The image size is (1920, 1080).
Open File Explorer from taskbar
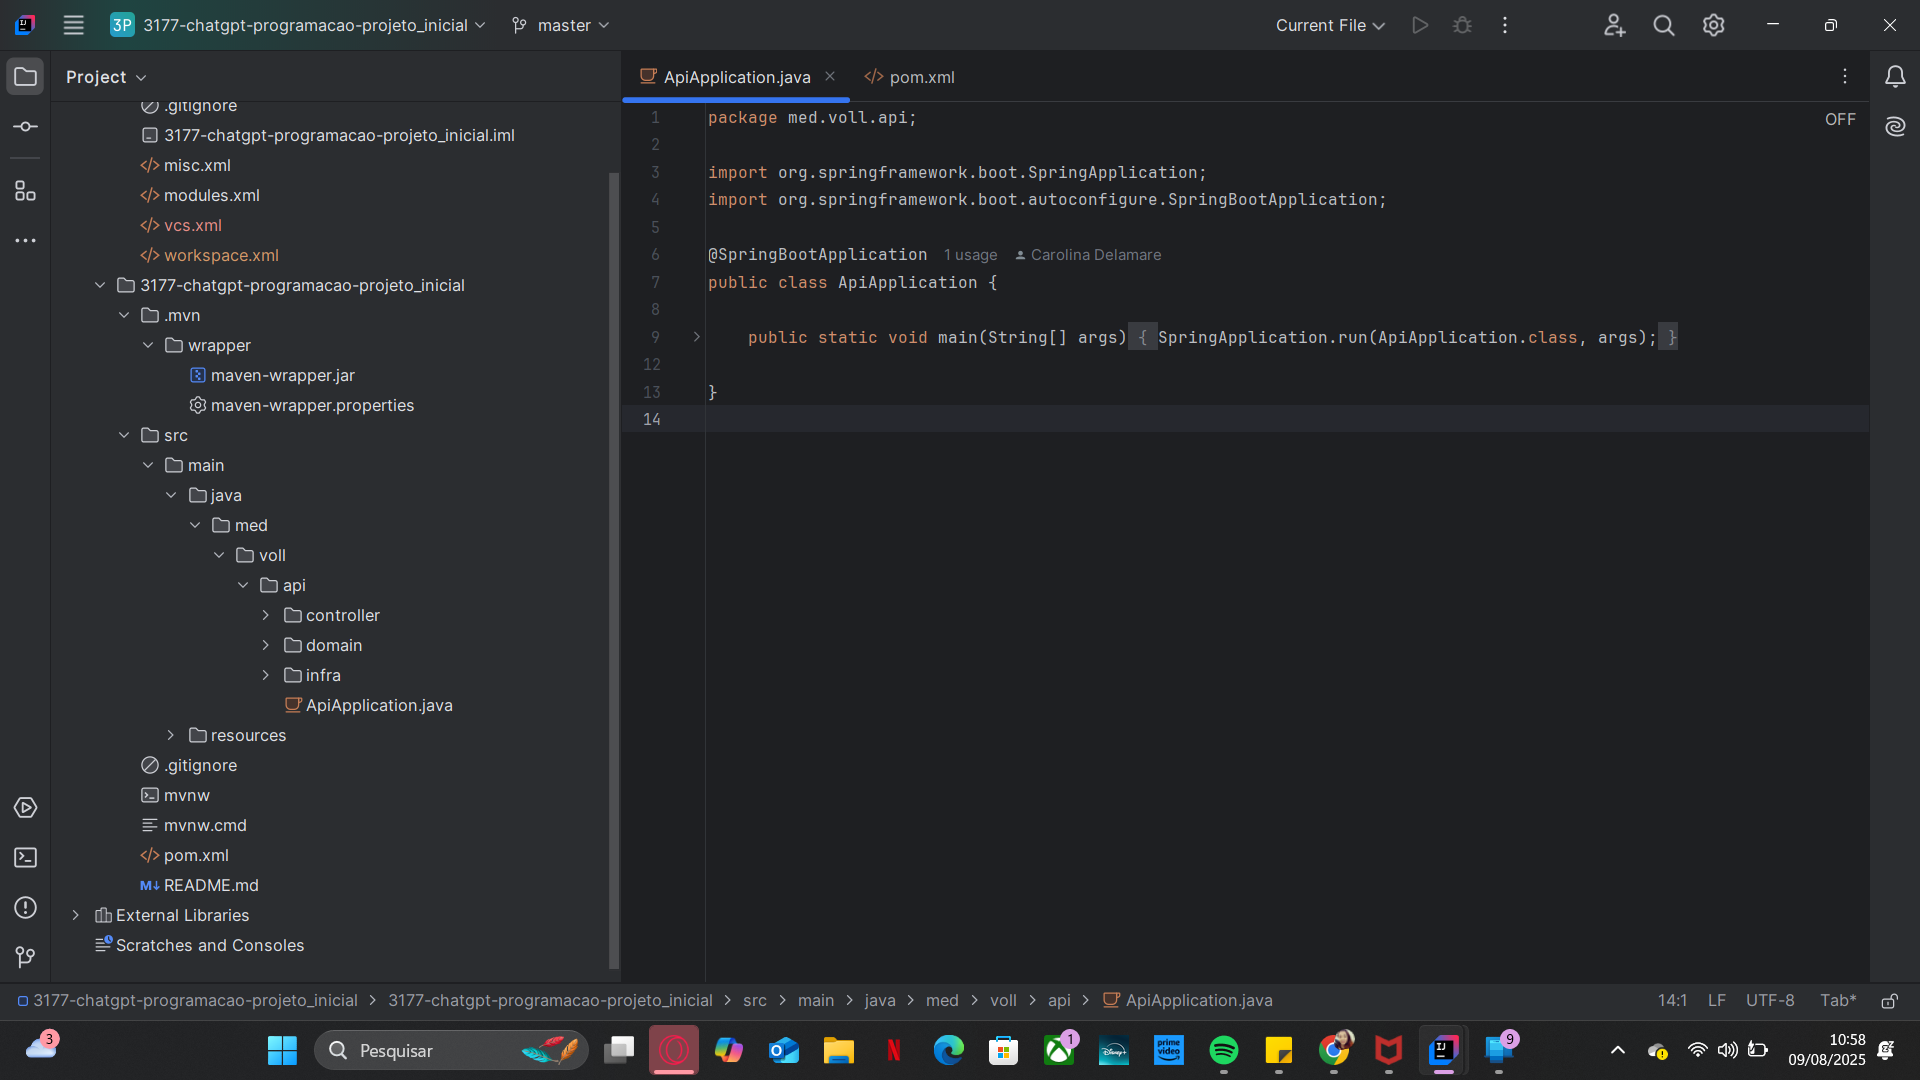pos(839,1050)
